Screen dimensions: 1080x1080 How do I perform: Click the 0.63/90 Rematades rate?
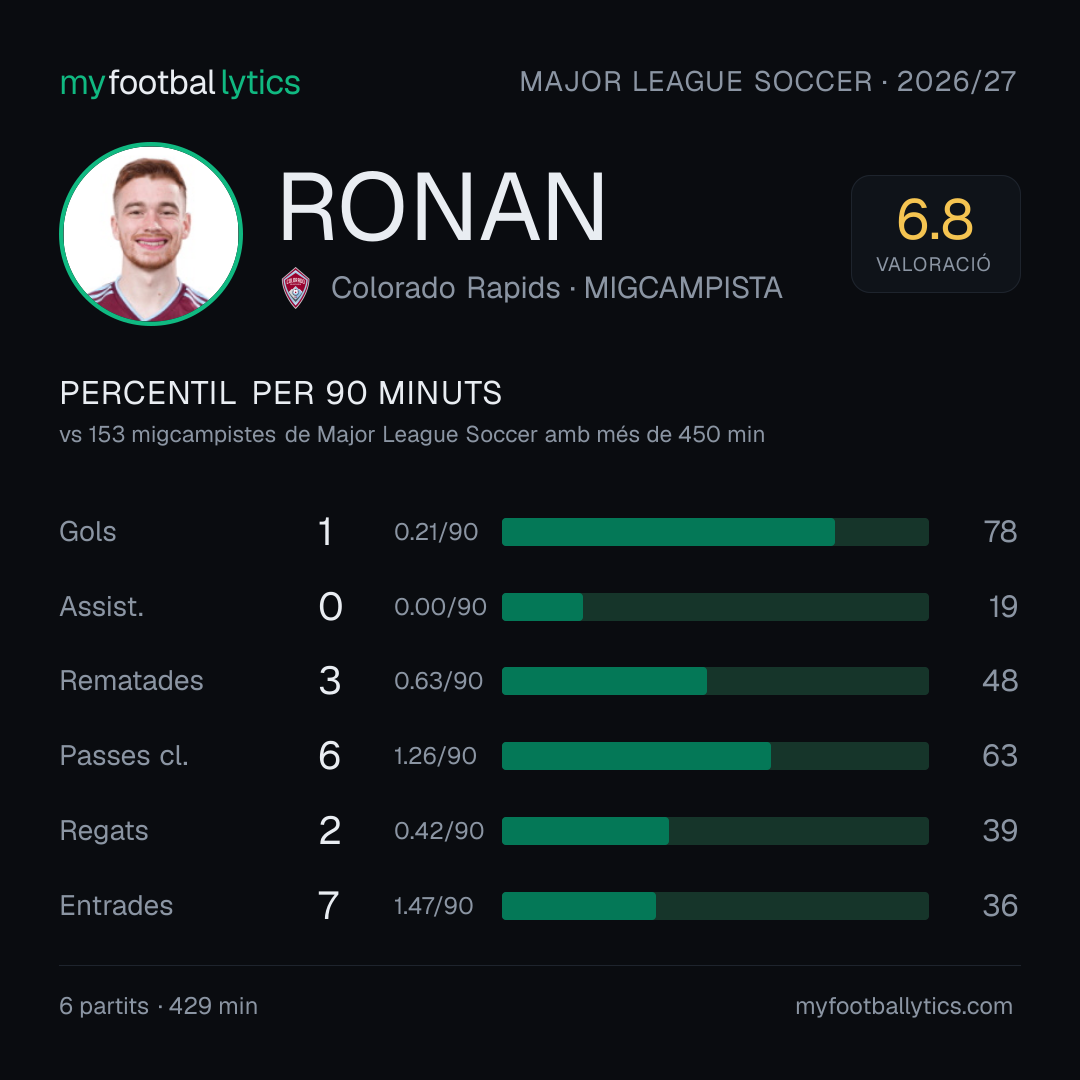point(438,681)
